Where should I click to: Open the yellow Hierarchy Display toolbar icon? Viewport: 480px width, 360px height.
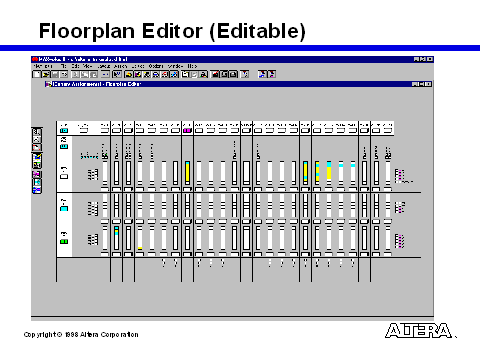point(129,74)
